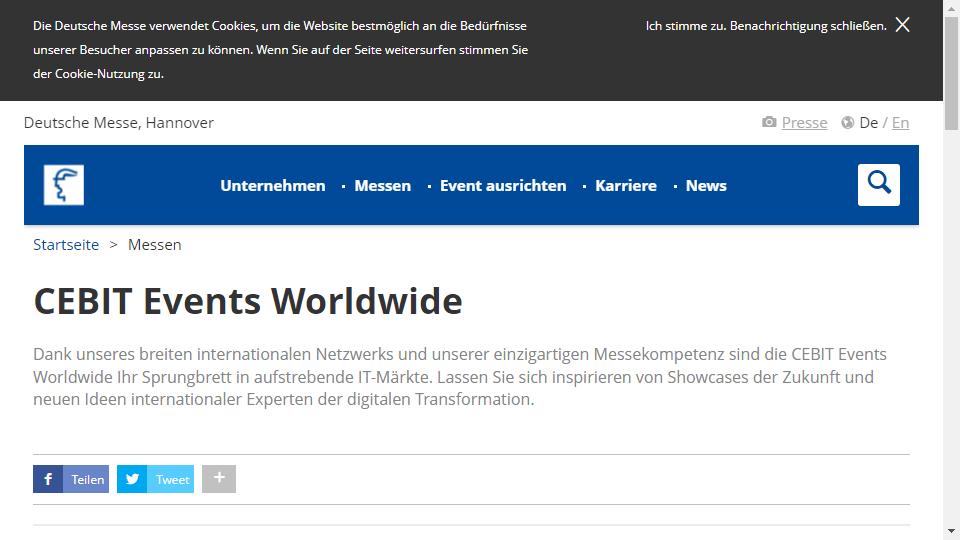Open the Unternehmen menu

[x=272, y=186]
